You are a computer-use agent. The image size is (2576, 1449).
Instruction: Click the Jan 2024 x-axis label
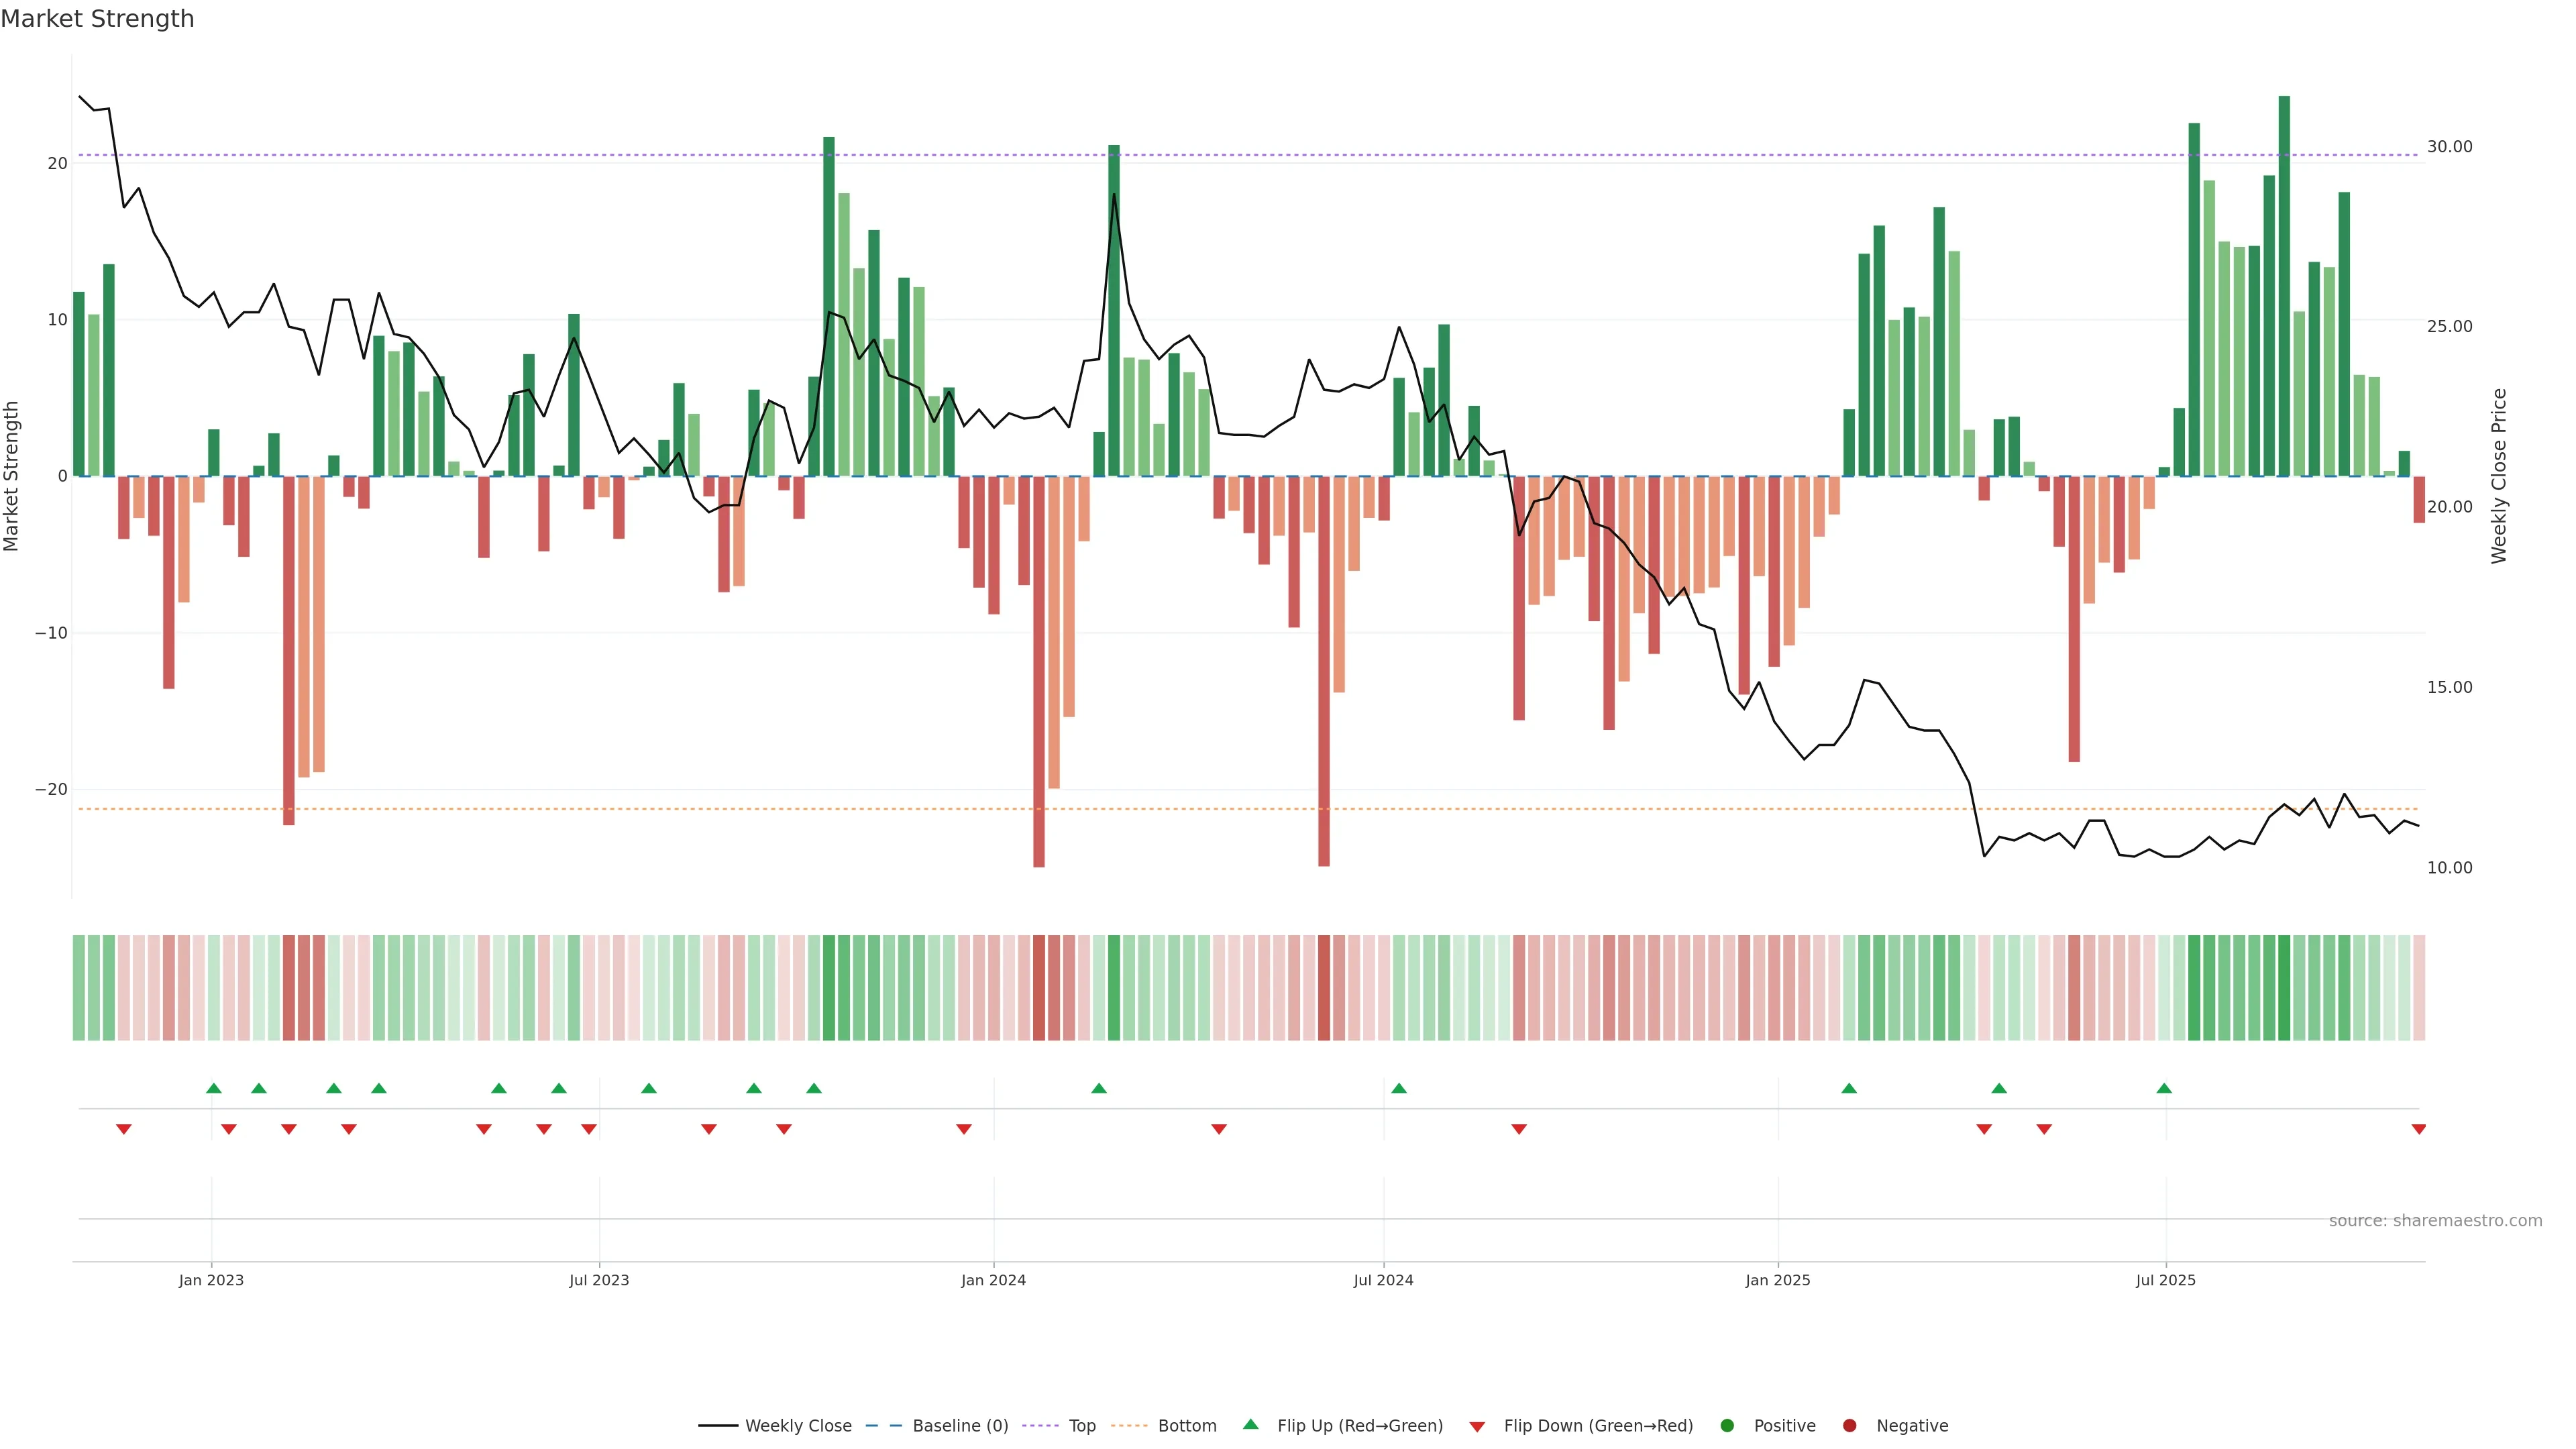(993, 1280)
